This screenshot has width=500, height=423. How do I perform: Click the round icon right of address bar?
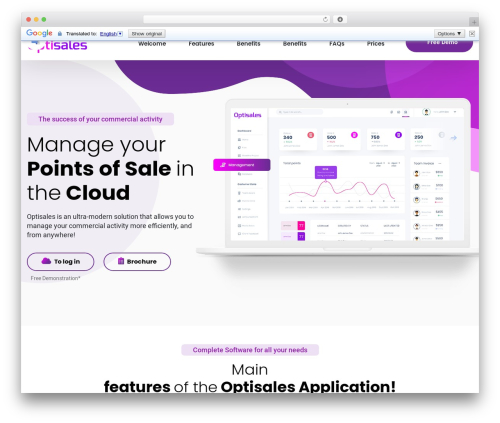(340, 20)
